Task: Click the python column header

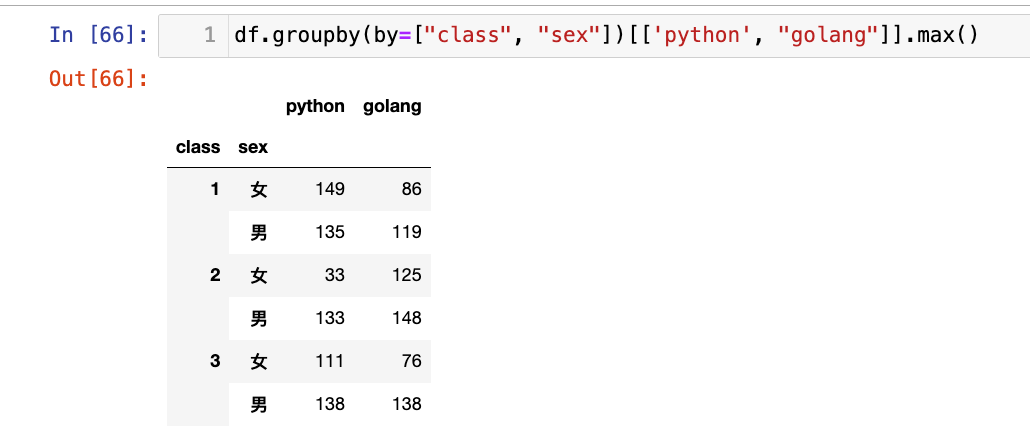Action: (315, 106)
